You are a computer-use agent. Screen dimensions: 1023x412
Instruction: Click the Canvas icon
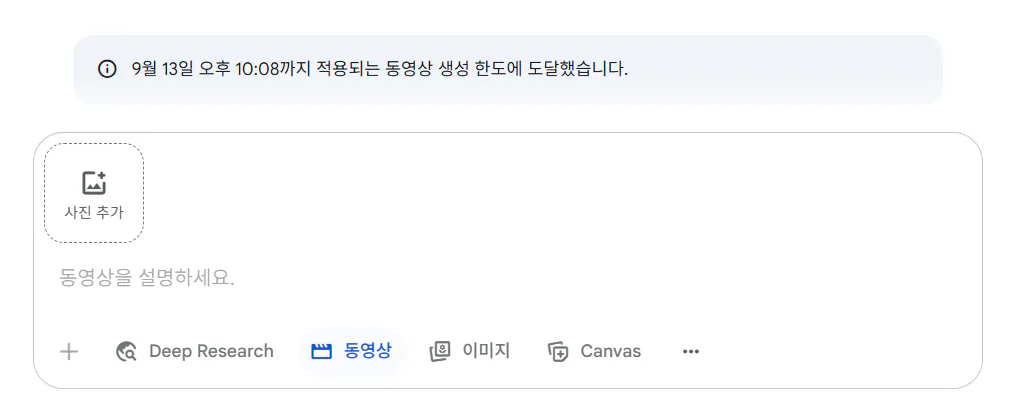point(558,351)
